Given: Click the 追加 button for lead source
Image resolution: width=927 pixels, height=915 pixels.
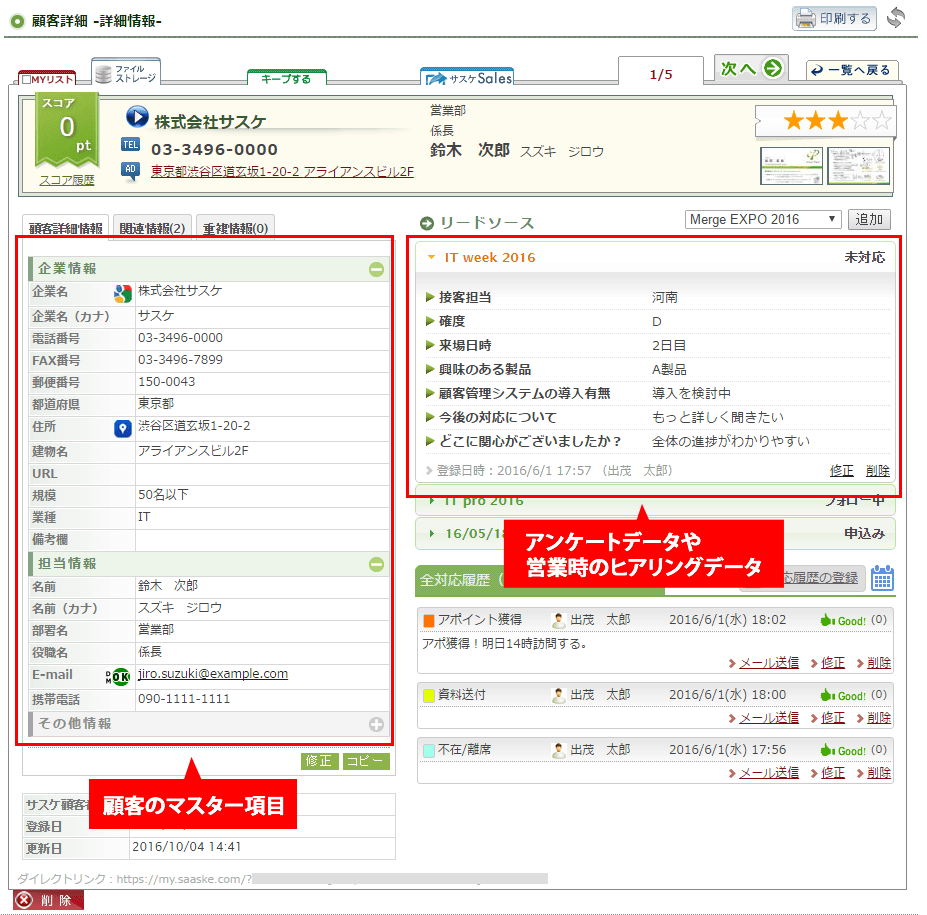Looking at the screenshot, I should [869, 219].
